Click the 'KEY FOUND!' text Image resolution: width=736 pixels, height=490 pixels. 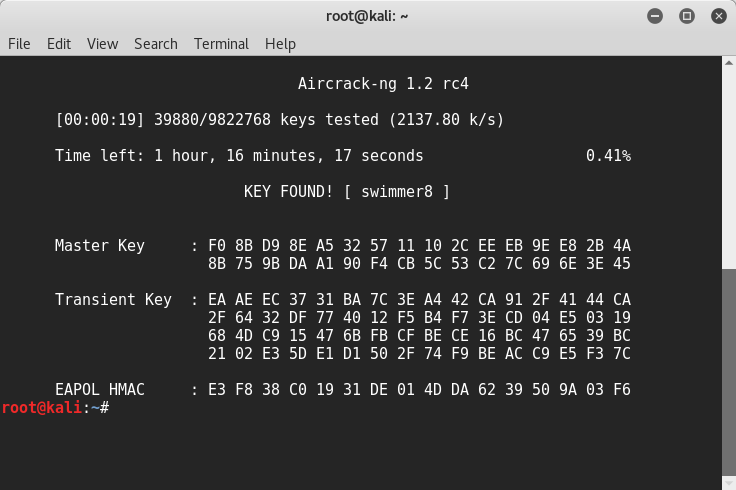click(x=288, y=191)
